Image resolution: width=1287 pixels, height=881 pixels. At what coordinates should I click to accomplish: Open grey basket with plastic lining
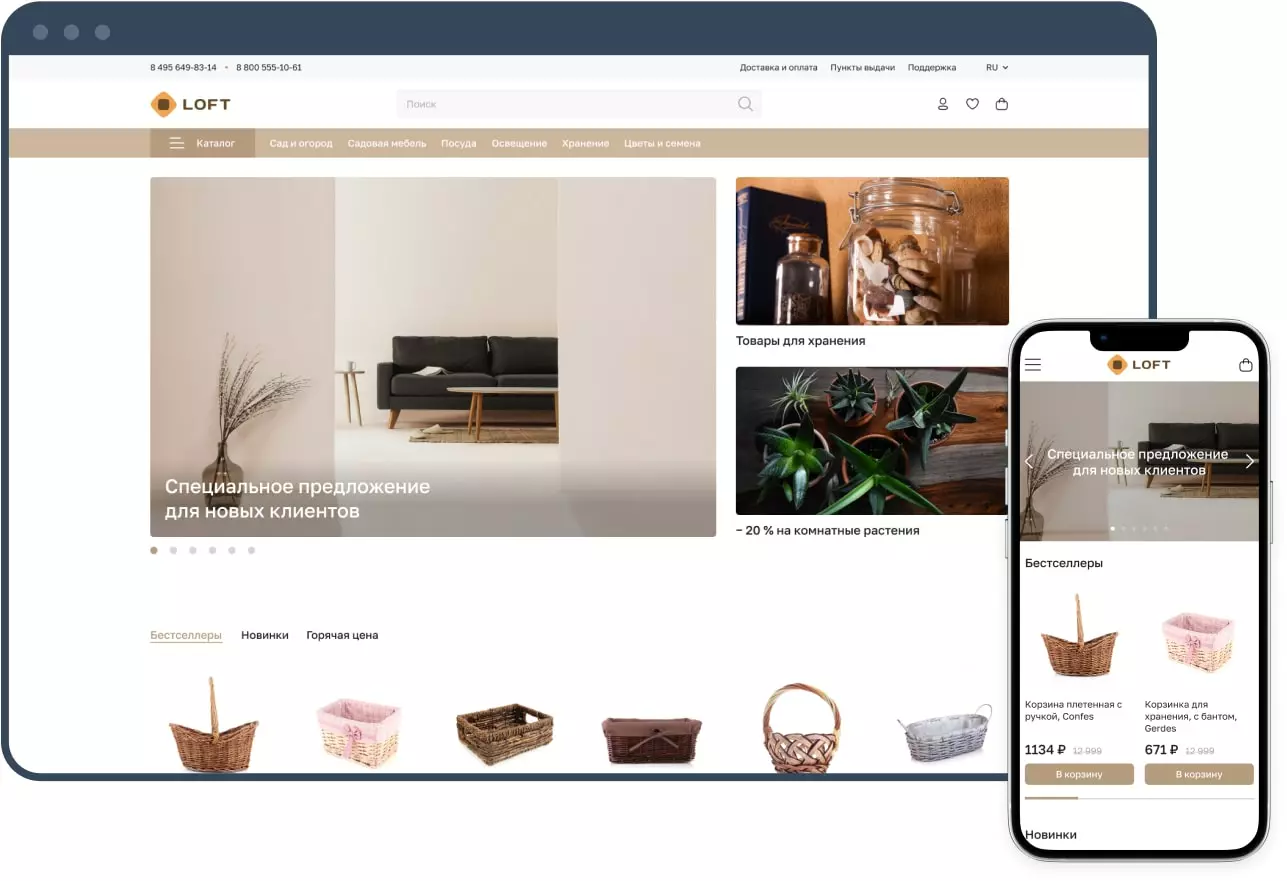point(945,735)
